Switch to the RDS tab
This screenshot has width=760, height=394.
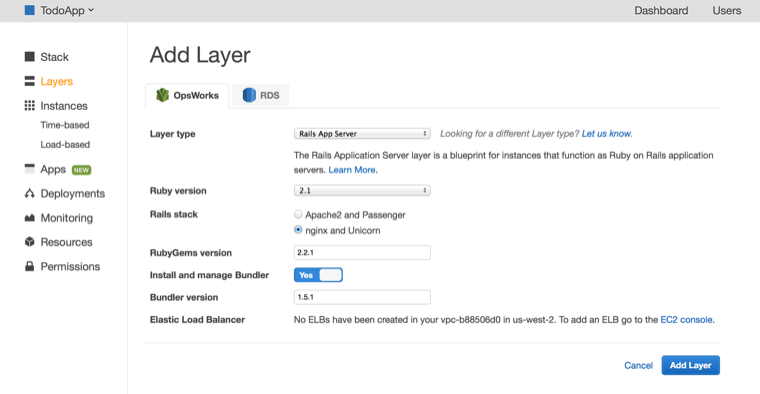pos(261,95)
